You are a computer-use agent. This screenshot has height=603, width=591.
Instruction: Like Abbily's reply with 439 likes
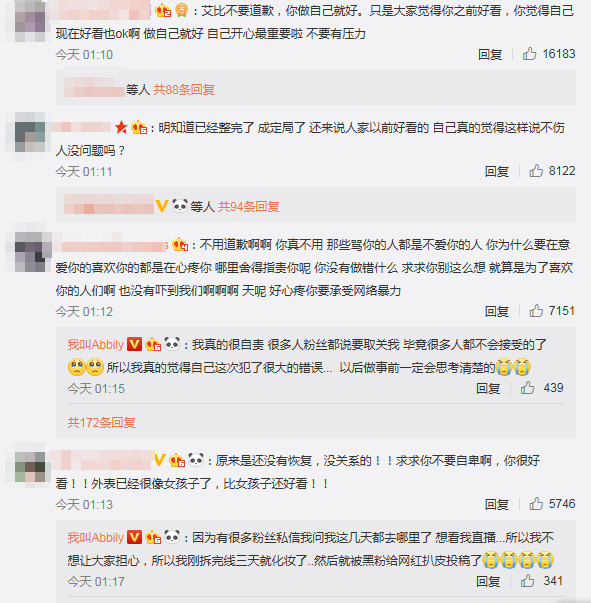pos(528,388)
